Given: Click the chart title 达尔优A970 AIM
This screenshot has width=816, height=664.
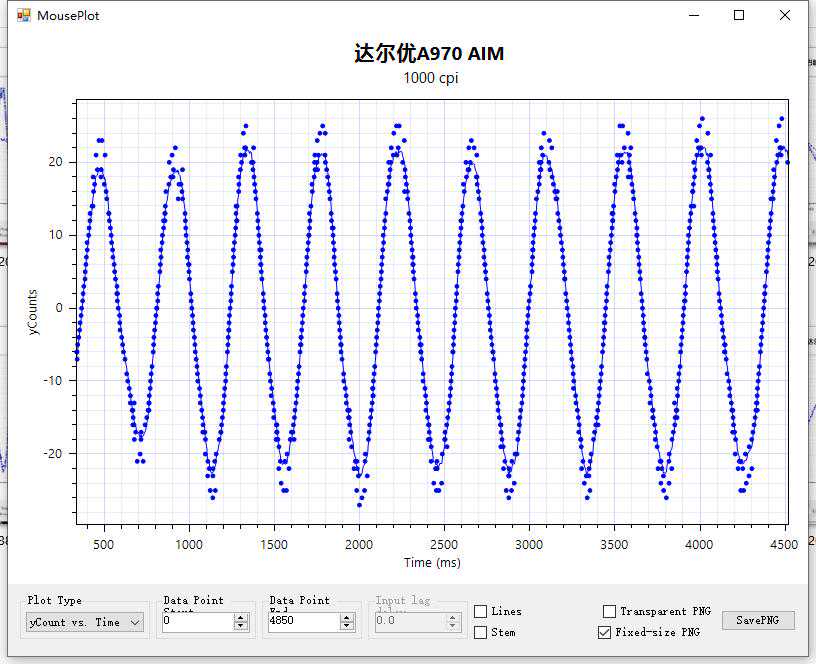Looking at the screenshot, I should [x=428, y=54].
